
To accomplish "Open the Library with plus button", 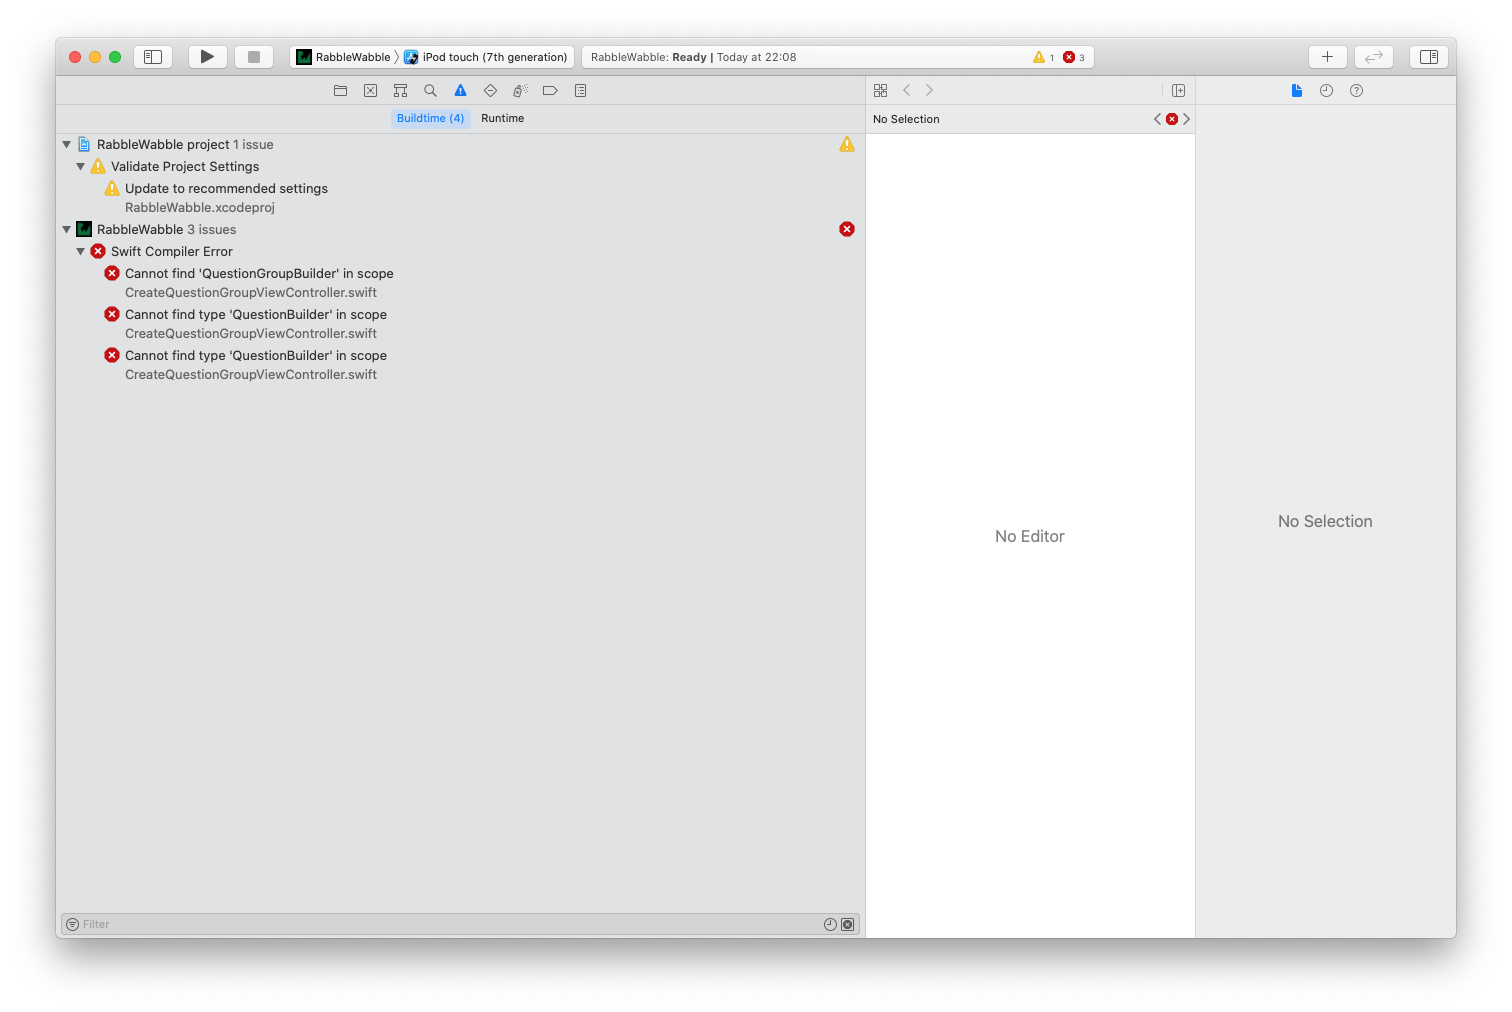I will tap(1328, 57).
